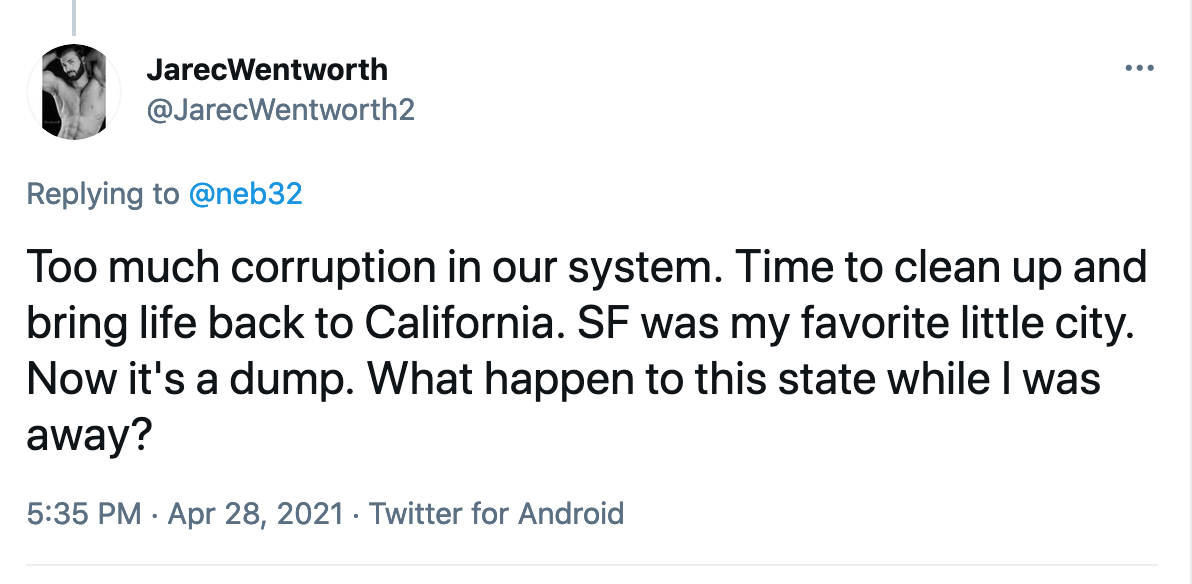Click the "Replying to" label text
This screenshot has height=584, width=1192.
click(x=103, y=195)
